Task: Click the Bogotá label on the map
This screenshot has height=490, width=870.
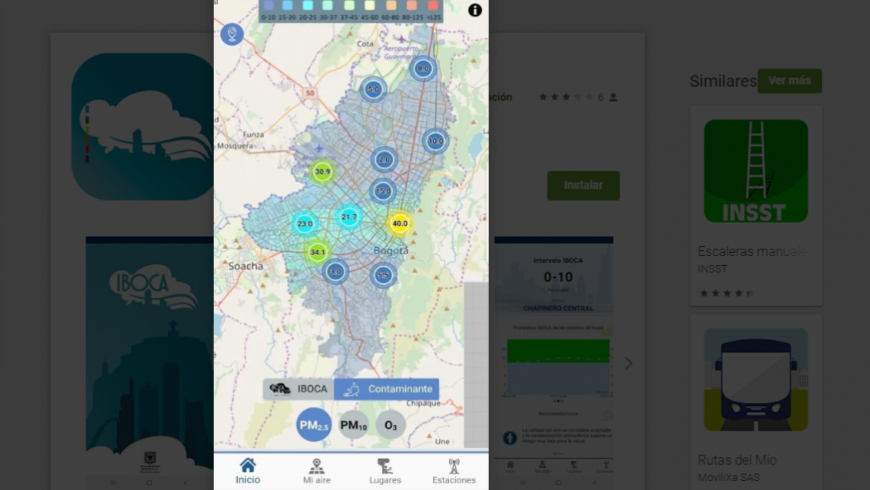Action: coord(391,251)
